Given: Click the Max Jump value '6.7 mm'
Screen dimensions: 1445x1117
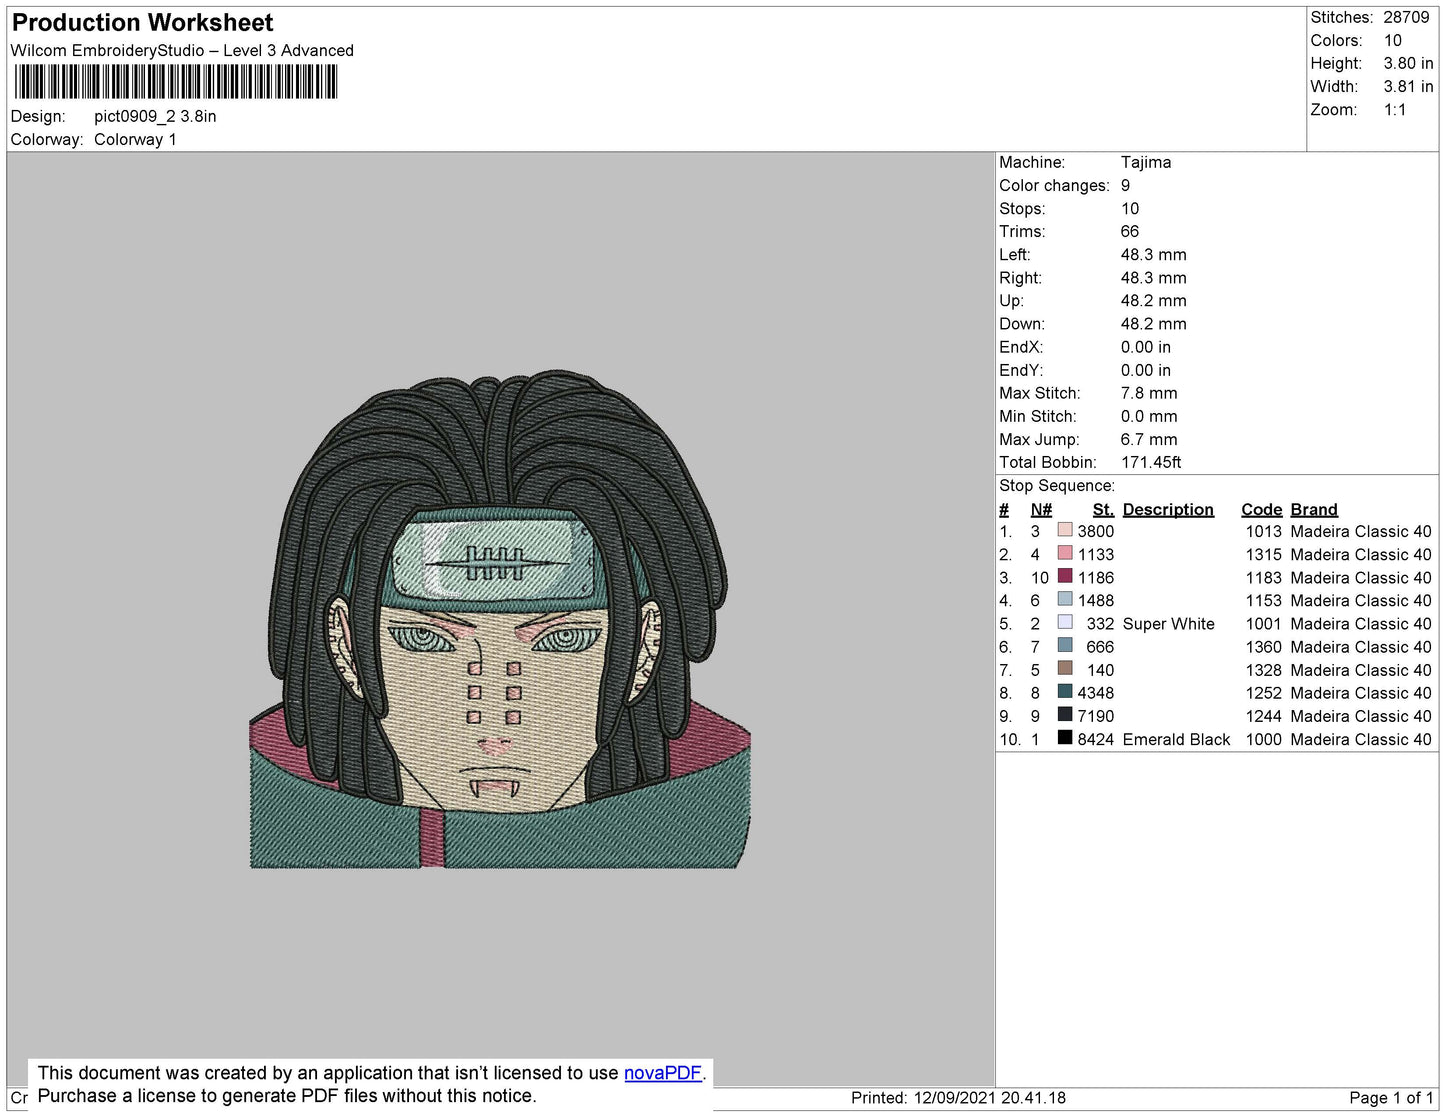Looking at the screenshot, I should [1149, 439].
